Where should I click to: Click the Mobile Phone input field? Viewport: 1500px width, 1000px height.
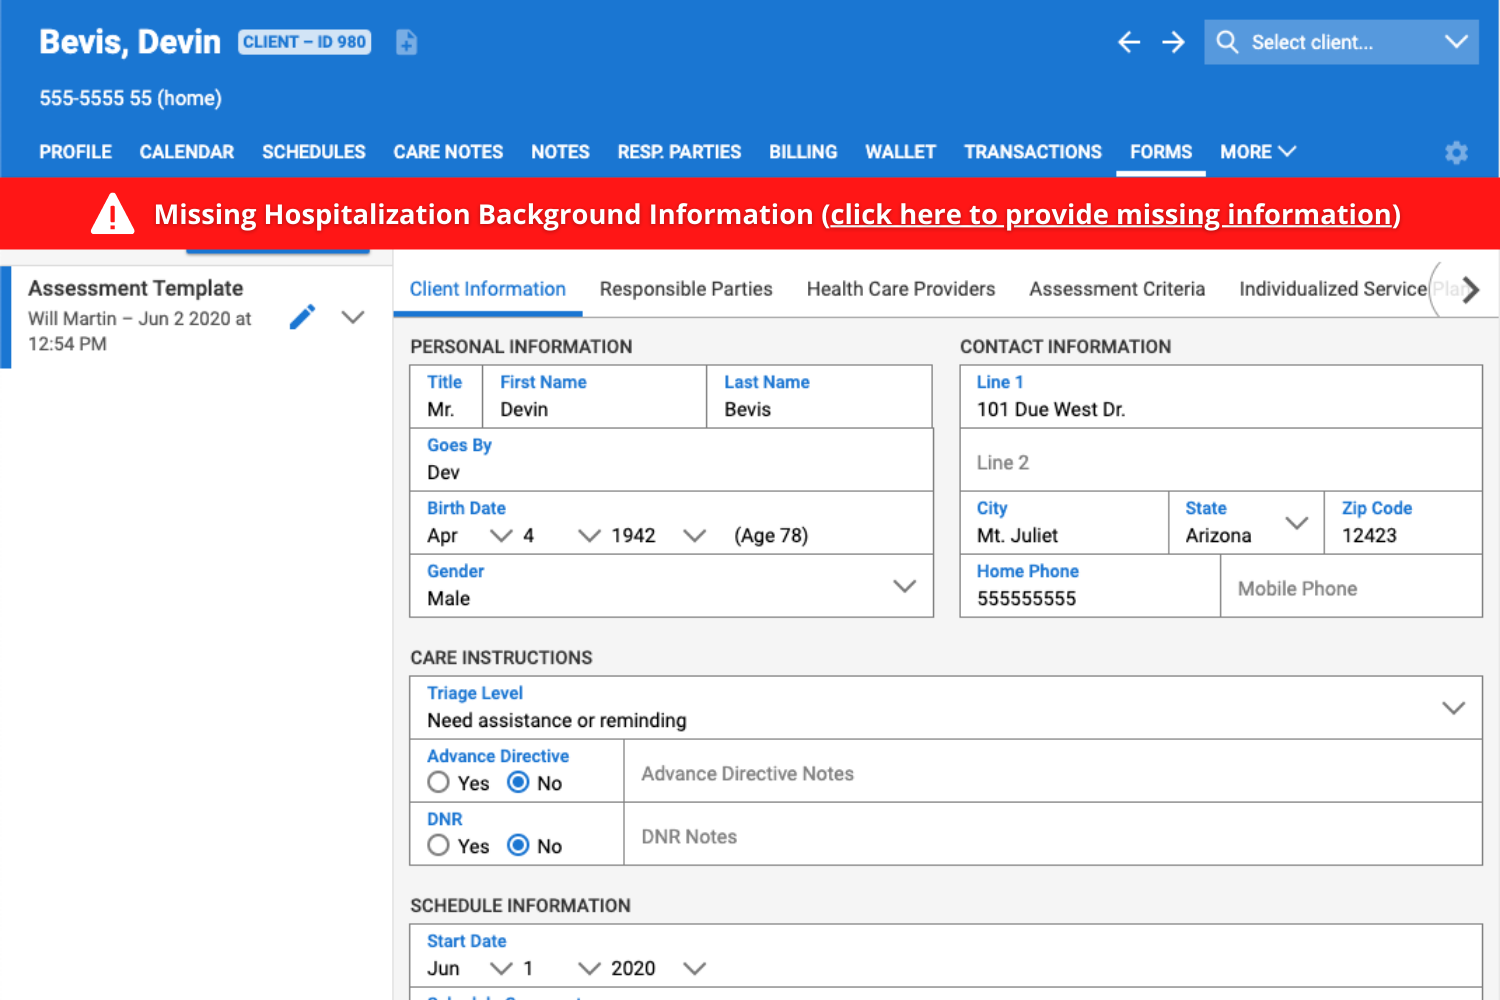tap(1350, 588)
